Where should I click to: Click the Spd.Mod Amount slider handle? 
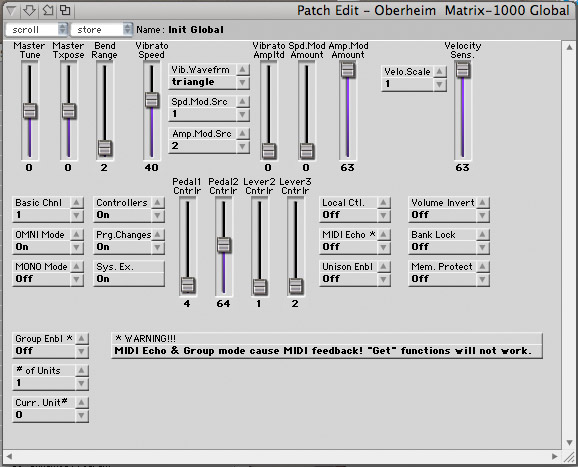tap(307, 151)
